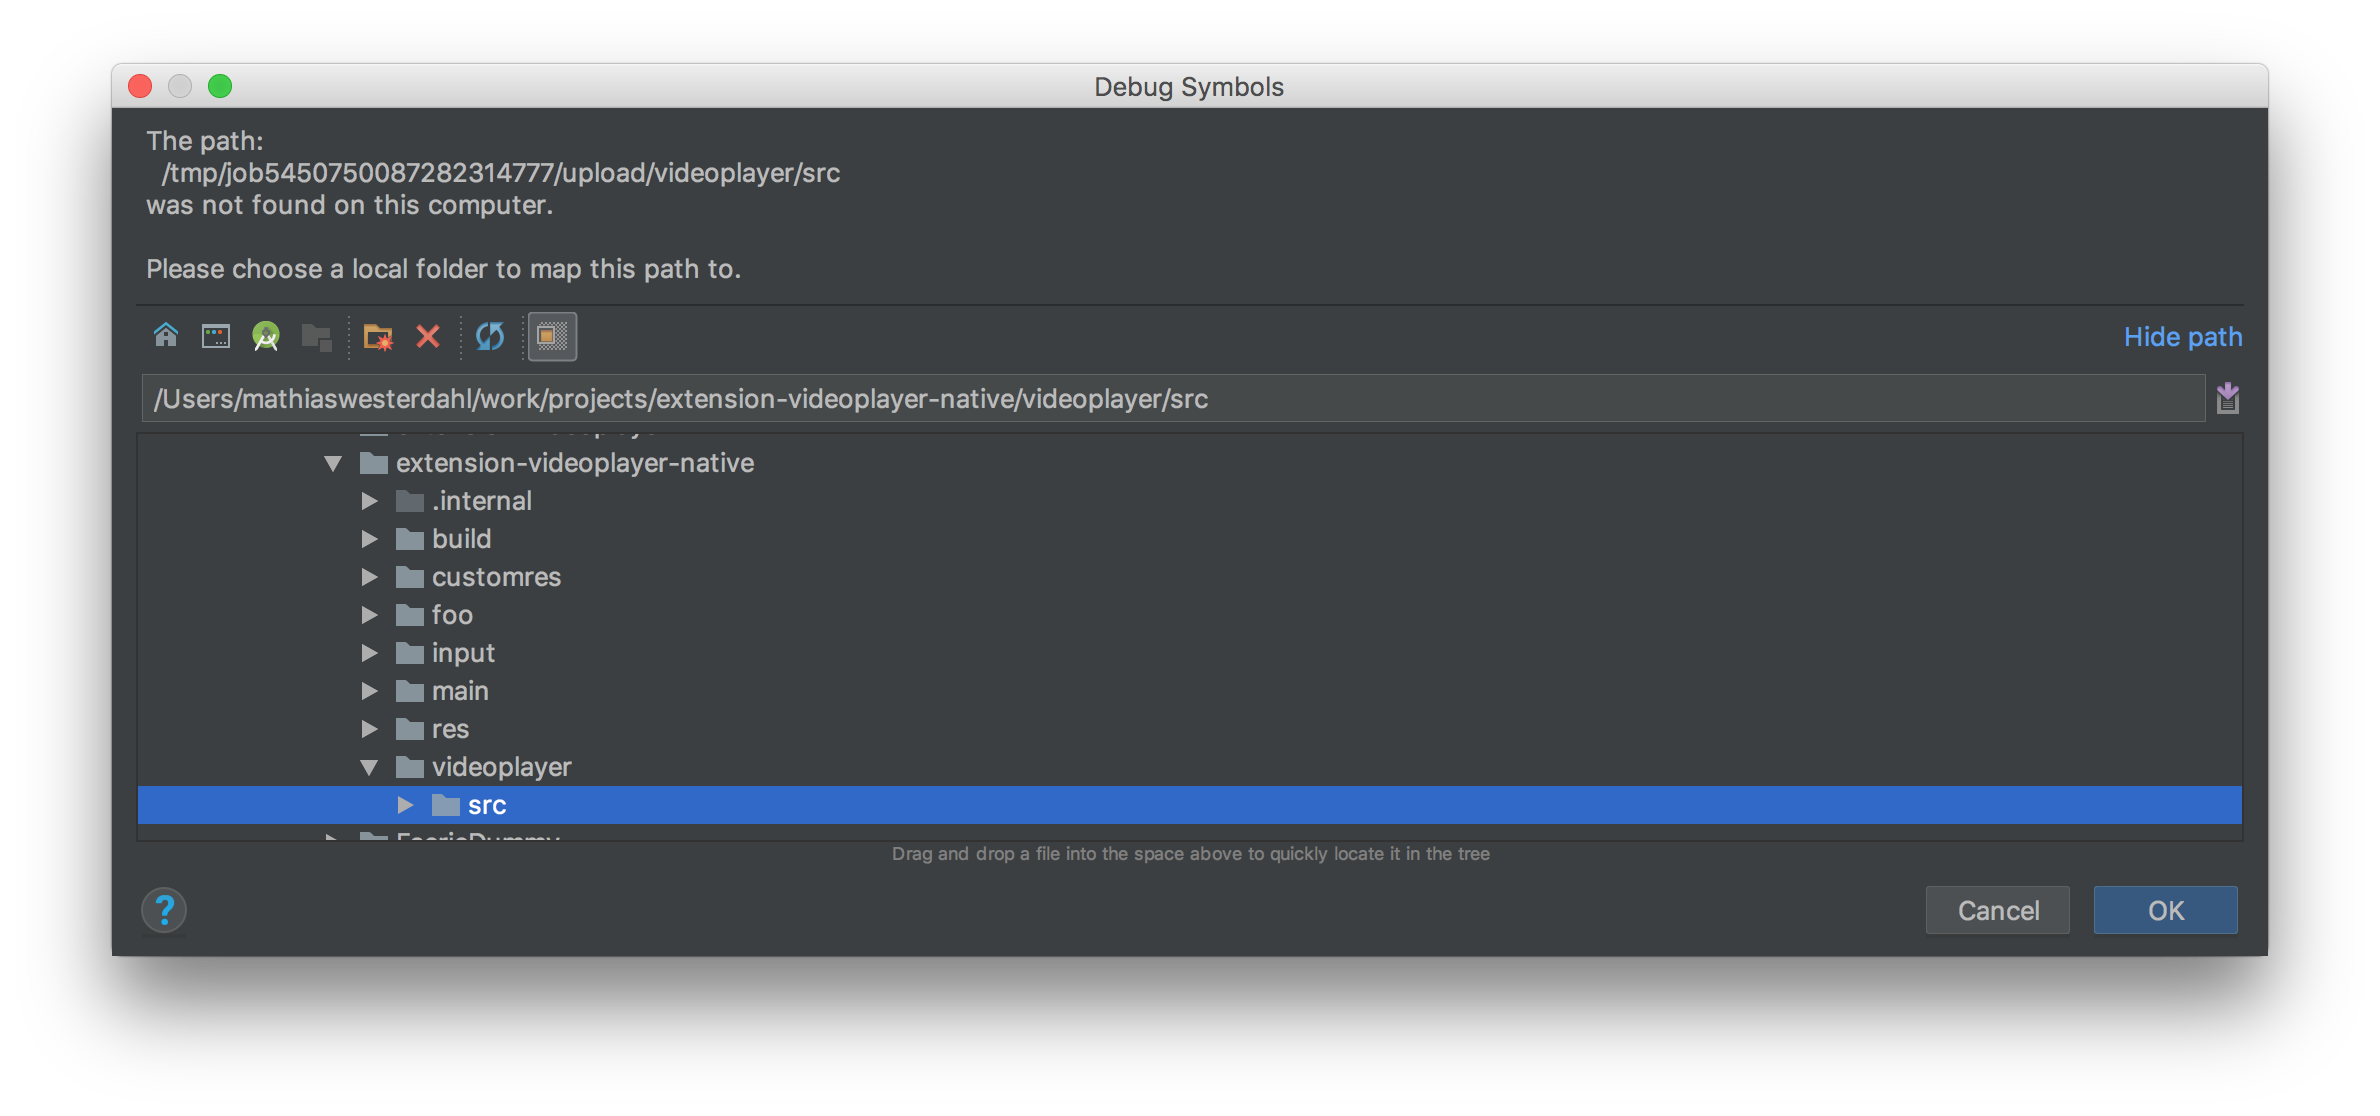Expand the build folder
The width and height of the screenshot is (2380, 1116).
click(369, 539)
